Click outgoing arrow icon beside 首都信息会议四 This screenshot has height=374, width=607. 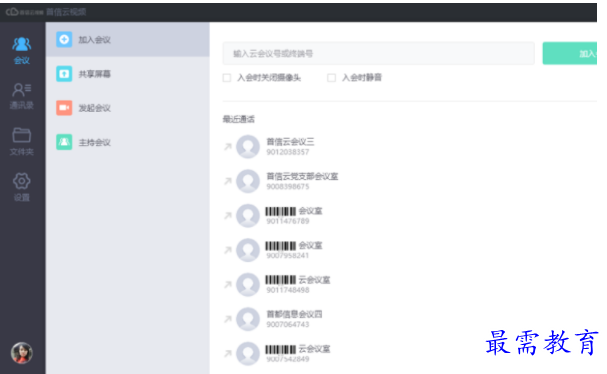[x=228, y=319]
